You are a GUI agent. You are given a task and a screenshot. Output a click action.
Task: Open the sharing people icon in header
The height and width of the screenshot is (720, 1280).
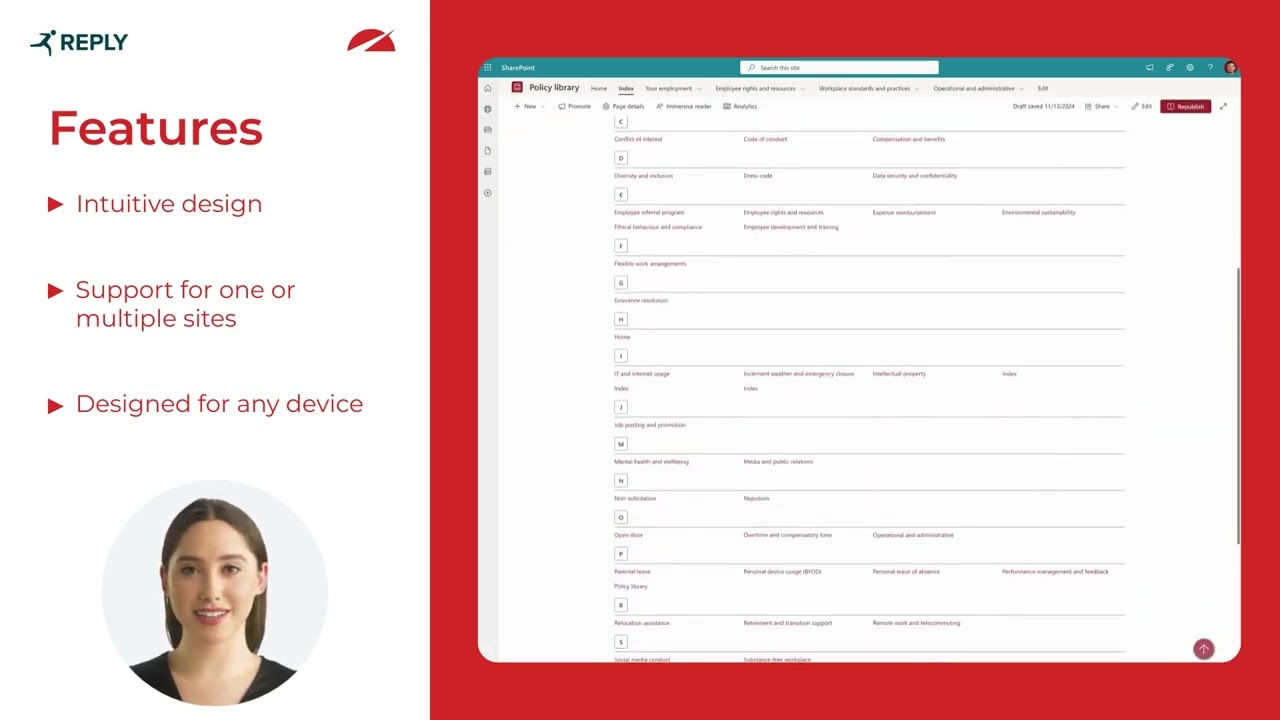(x=1169, y=68)
